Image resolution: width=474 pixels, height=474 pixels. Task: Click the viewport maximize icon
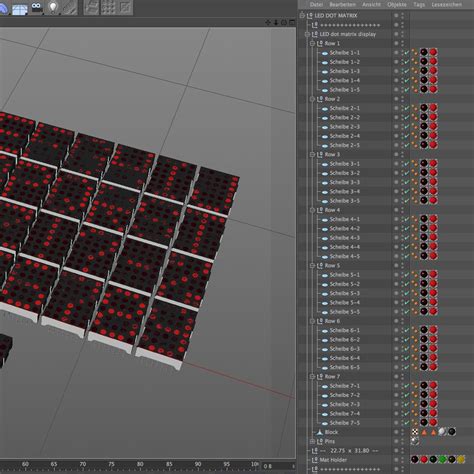coord(292,22)
